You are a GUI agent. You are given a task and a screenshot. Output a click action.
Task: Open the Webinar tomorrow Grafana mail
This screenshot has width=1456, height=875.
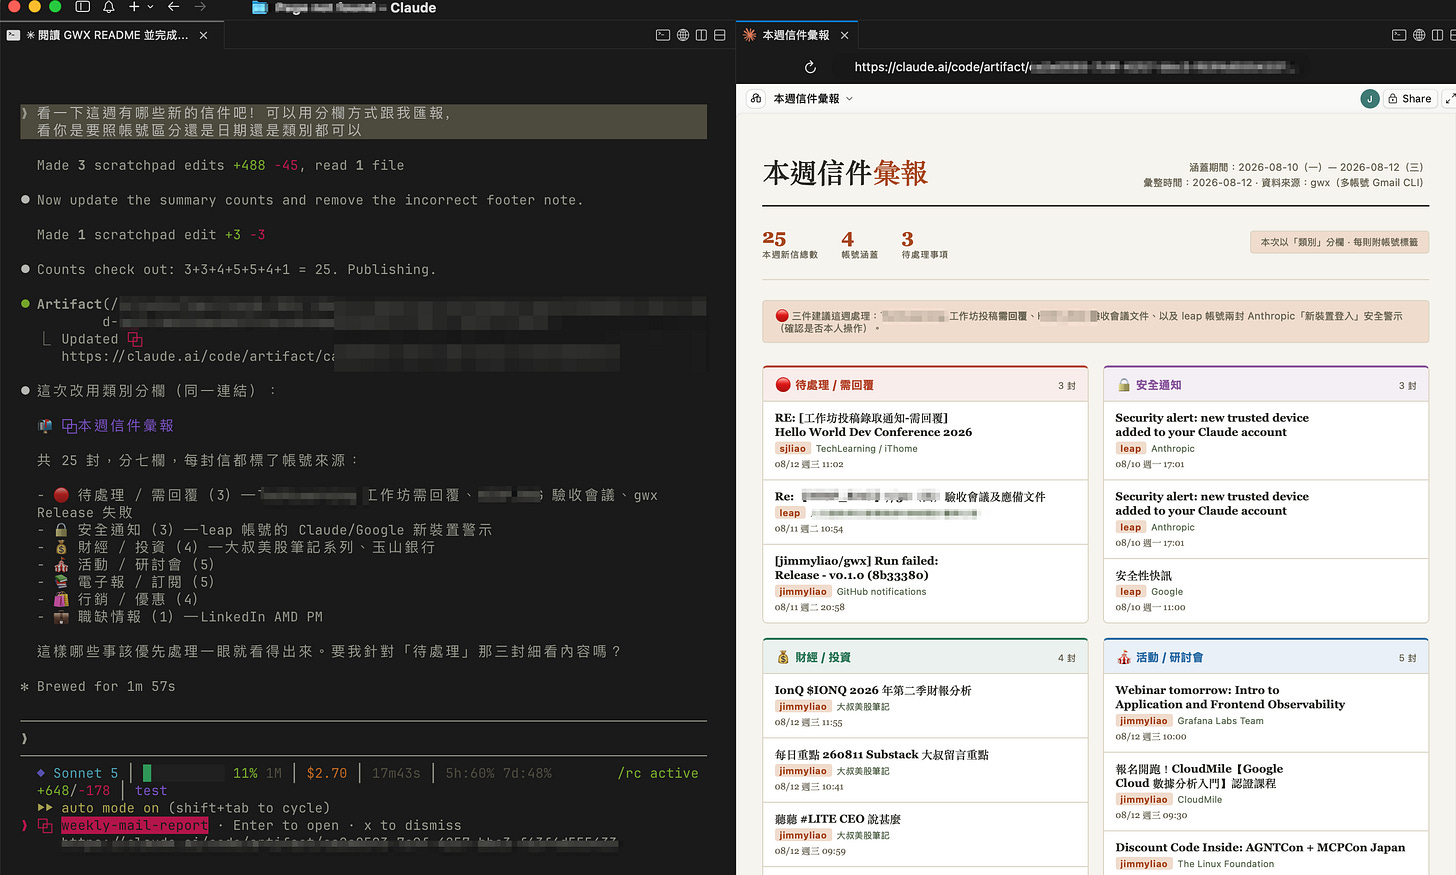click(1266, 712)
